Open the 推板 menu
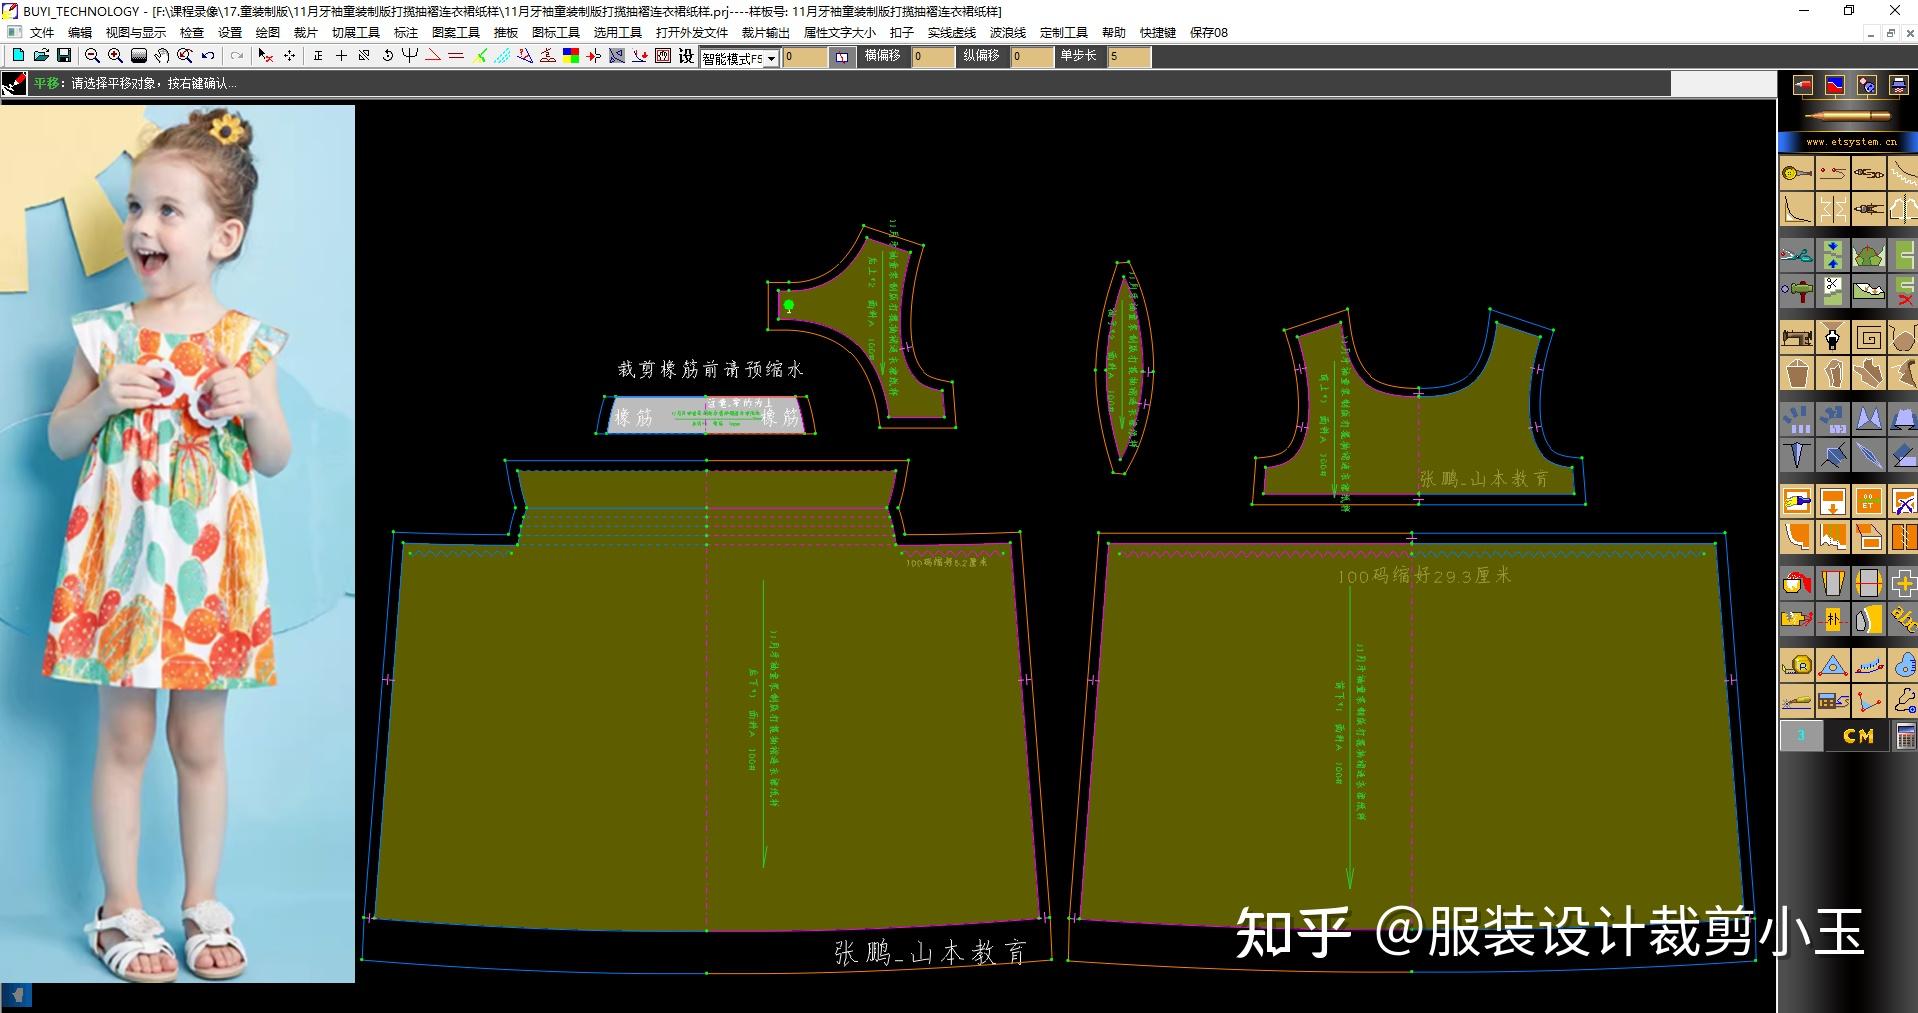This screenshot has width=1918, height=1013. tap(506, 33)
